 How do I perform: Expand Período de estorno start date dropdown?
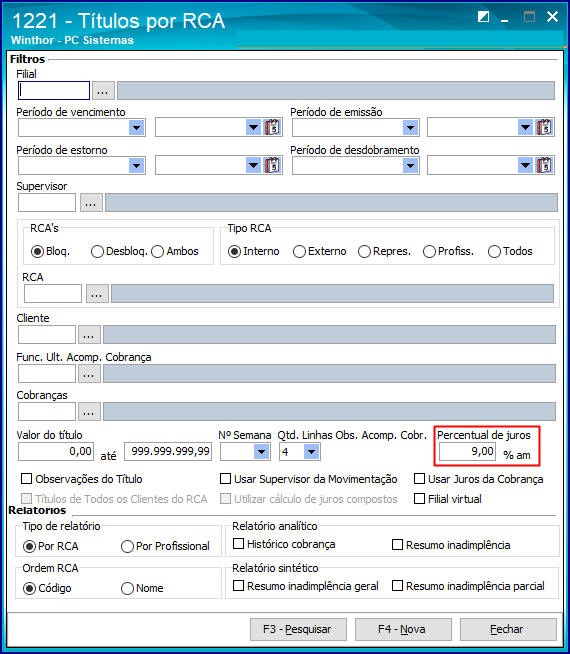[136, 166]
